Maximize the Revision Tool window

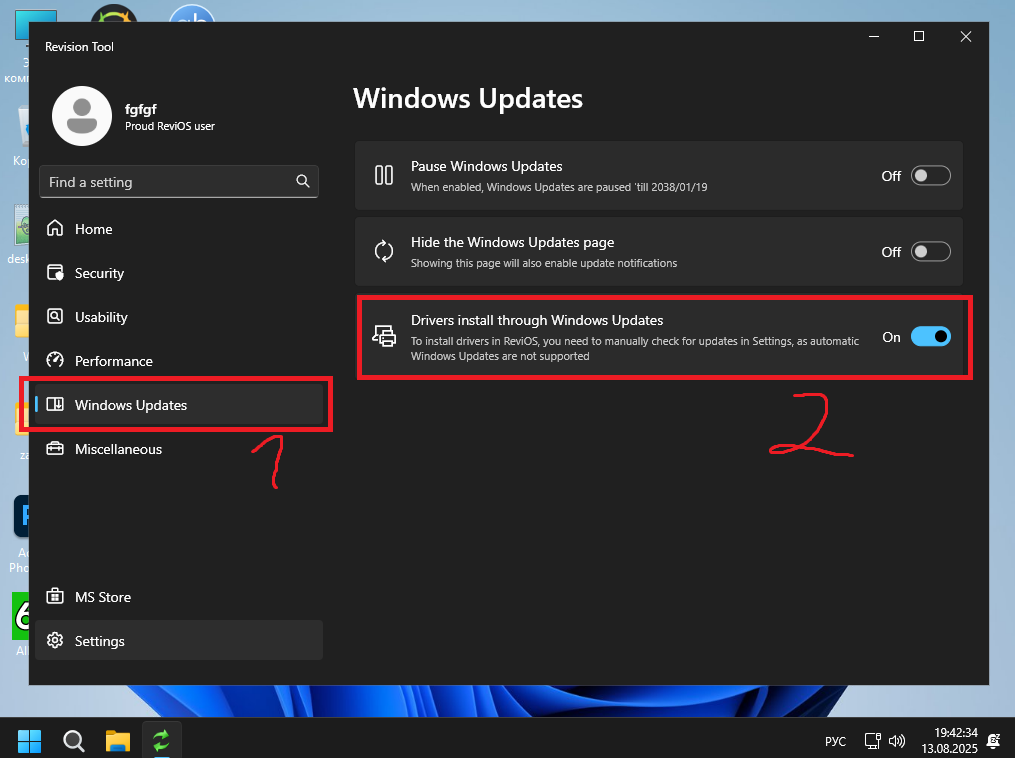919,36
